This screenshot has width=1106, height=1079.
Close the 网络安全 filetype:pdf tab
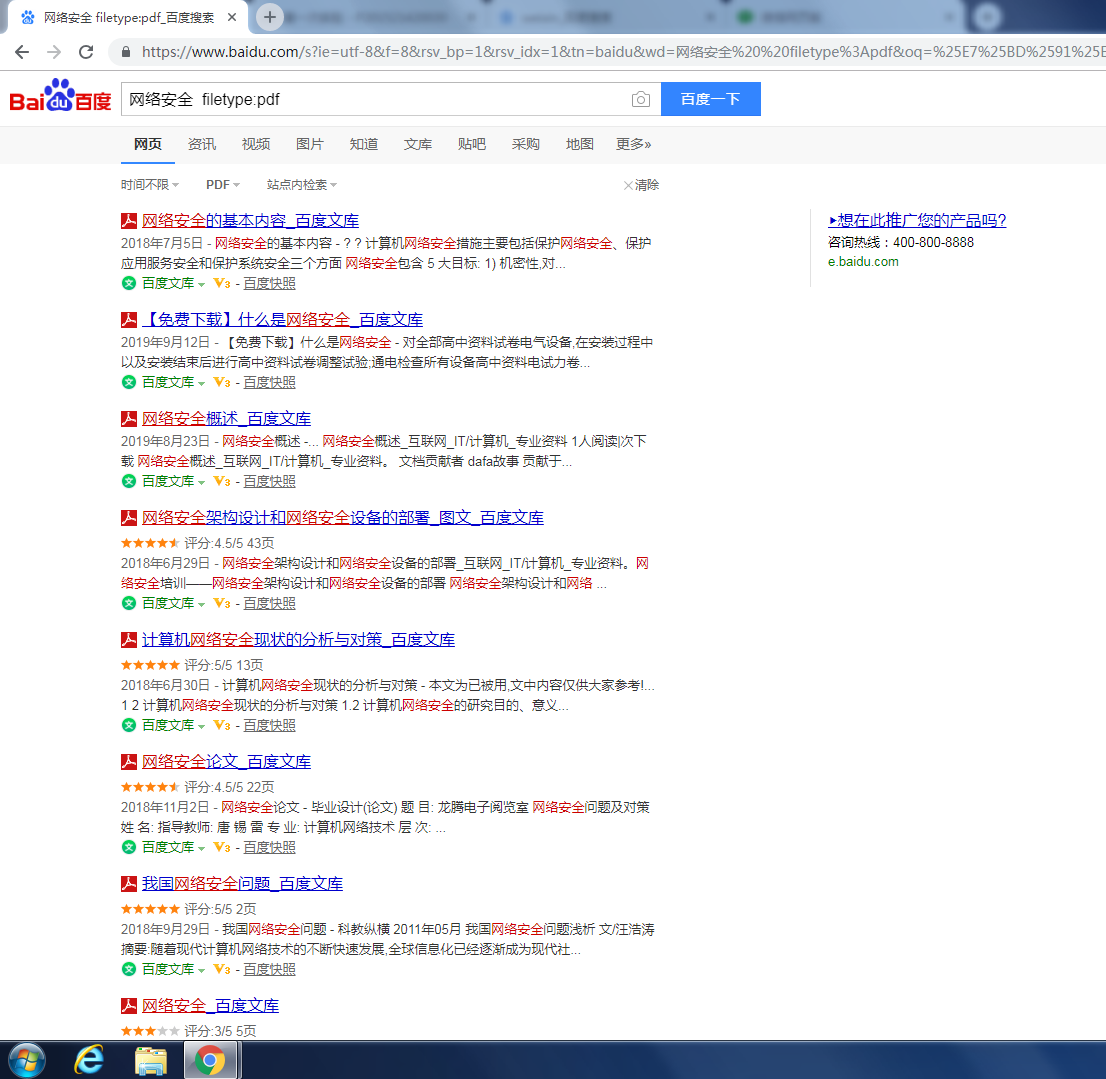(x=232, y=17)
